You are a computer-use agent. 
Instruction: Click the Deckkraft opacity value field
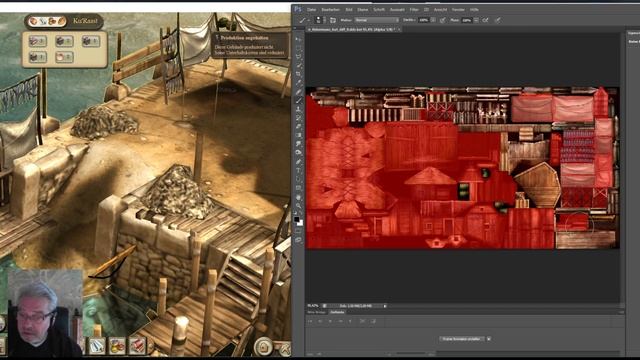[x=423, y=20]
